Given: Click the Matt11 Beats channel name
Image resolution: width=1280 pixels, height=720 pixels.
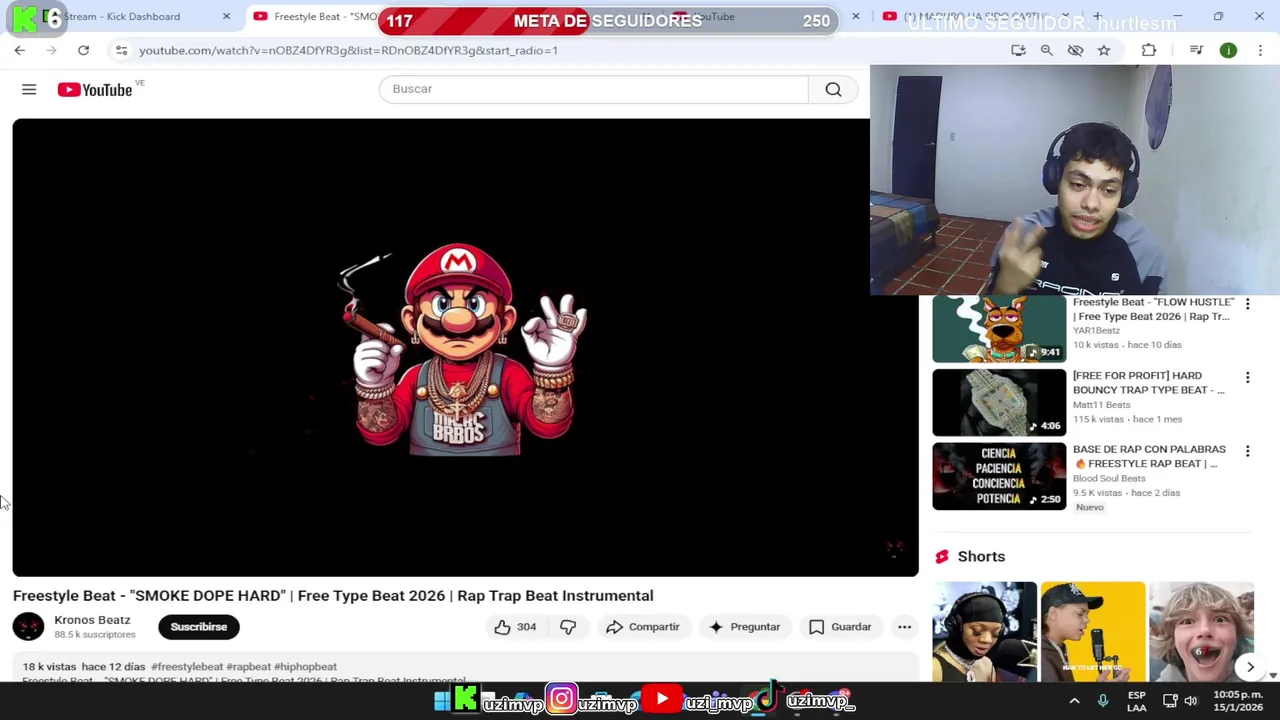Looking at the screenshot, I should click(x=1102, y=405).
